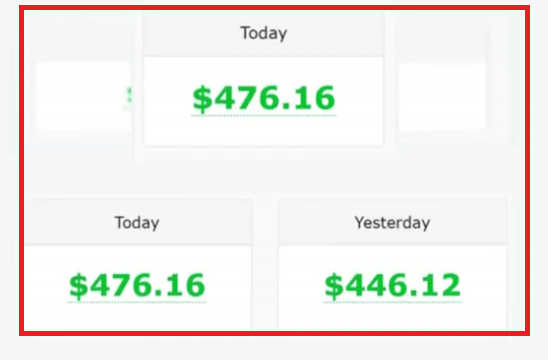Click the white area under enlarged $476.16

pyautogui.click(x=264, y=130)
